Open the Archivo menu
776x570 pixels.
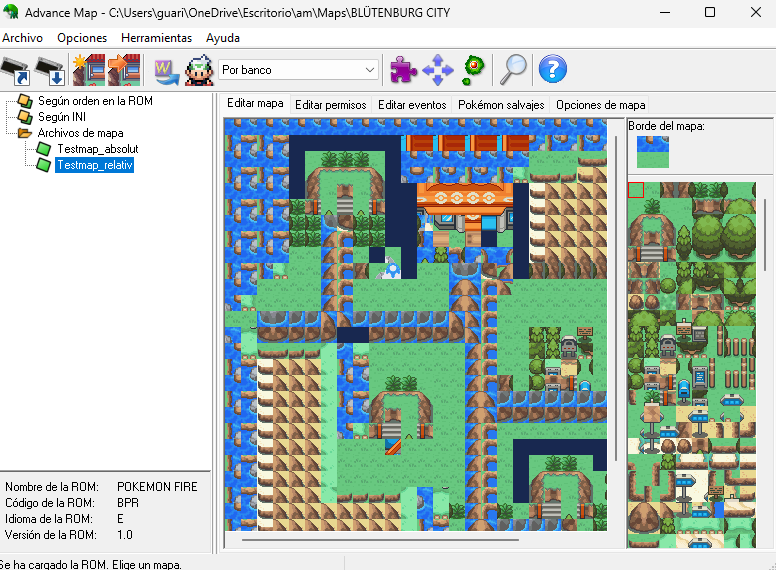[x=22, y=38]
